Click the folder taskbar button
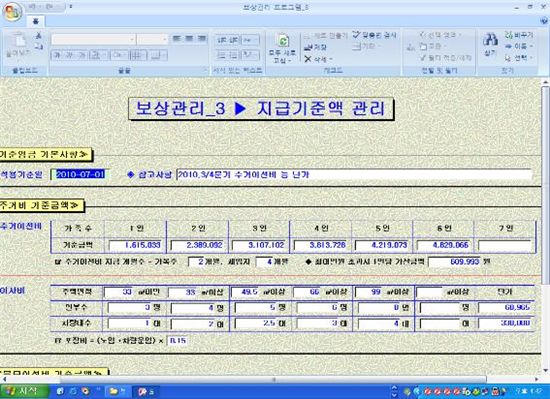This screenshot has width=550, height=399. coord(117,391)
